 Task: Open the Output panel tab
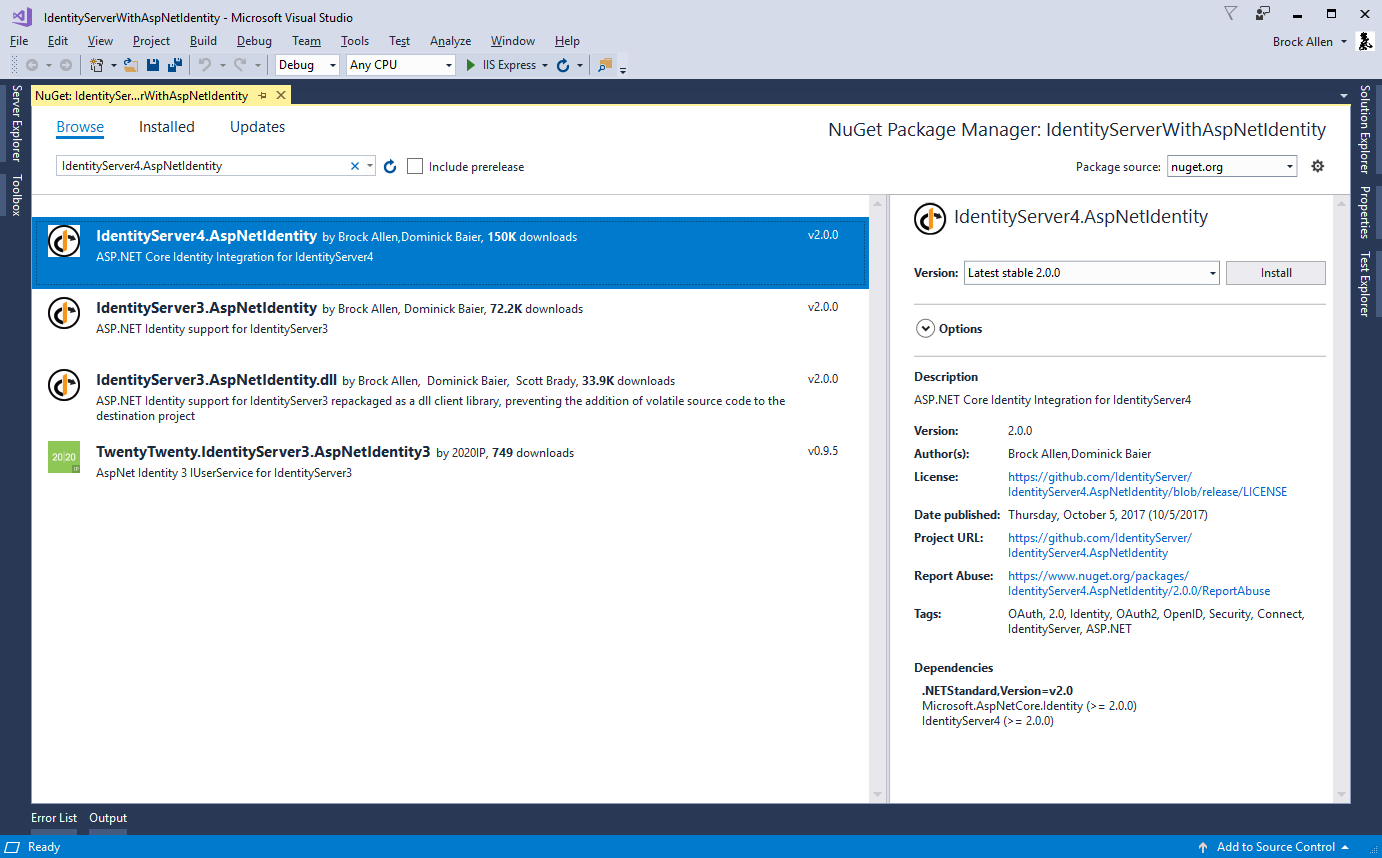click(108, 818)
